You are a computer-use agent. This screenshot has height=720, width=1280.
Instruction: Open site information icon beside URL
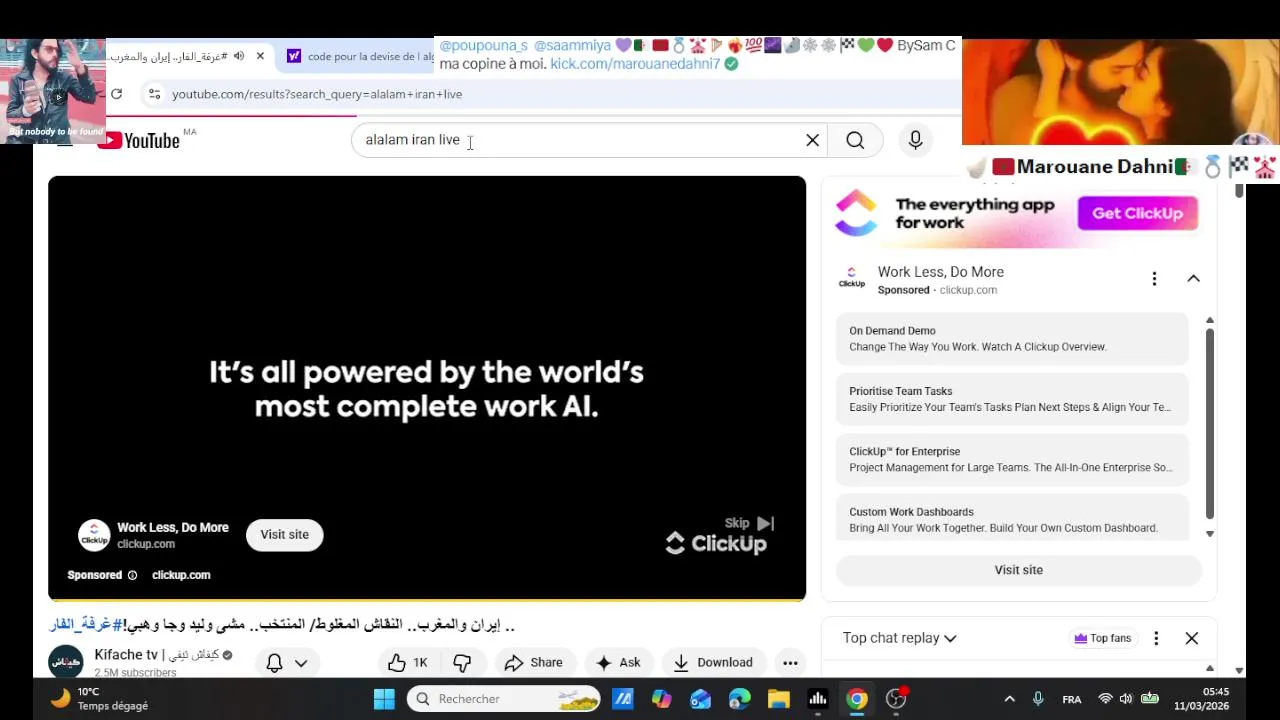point(153,94)
